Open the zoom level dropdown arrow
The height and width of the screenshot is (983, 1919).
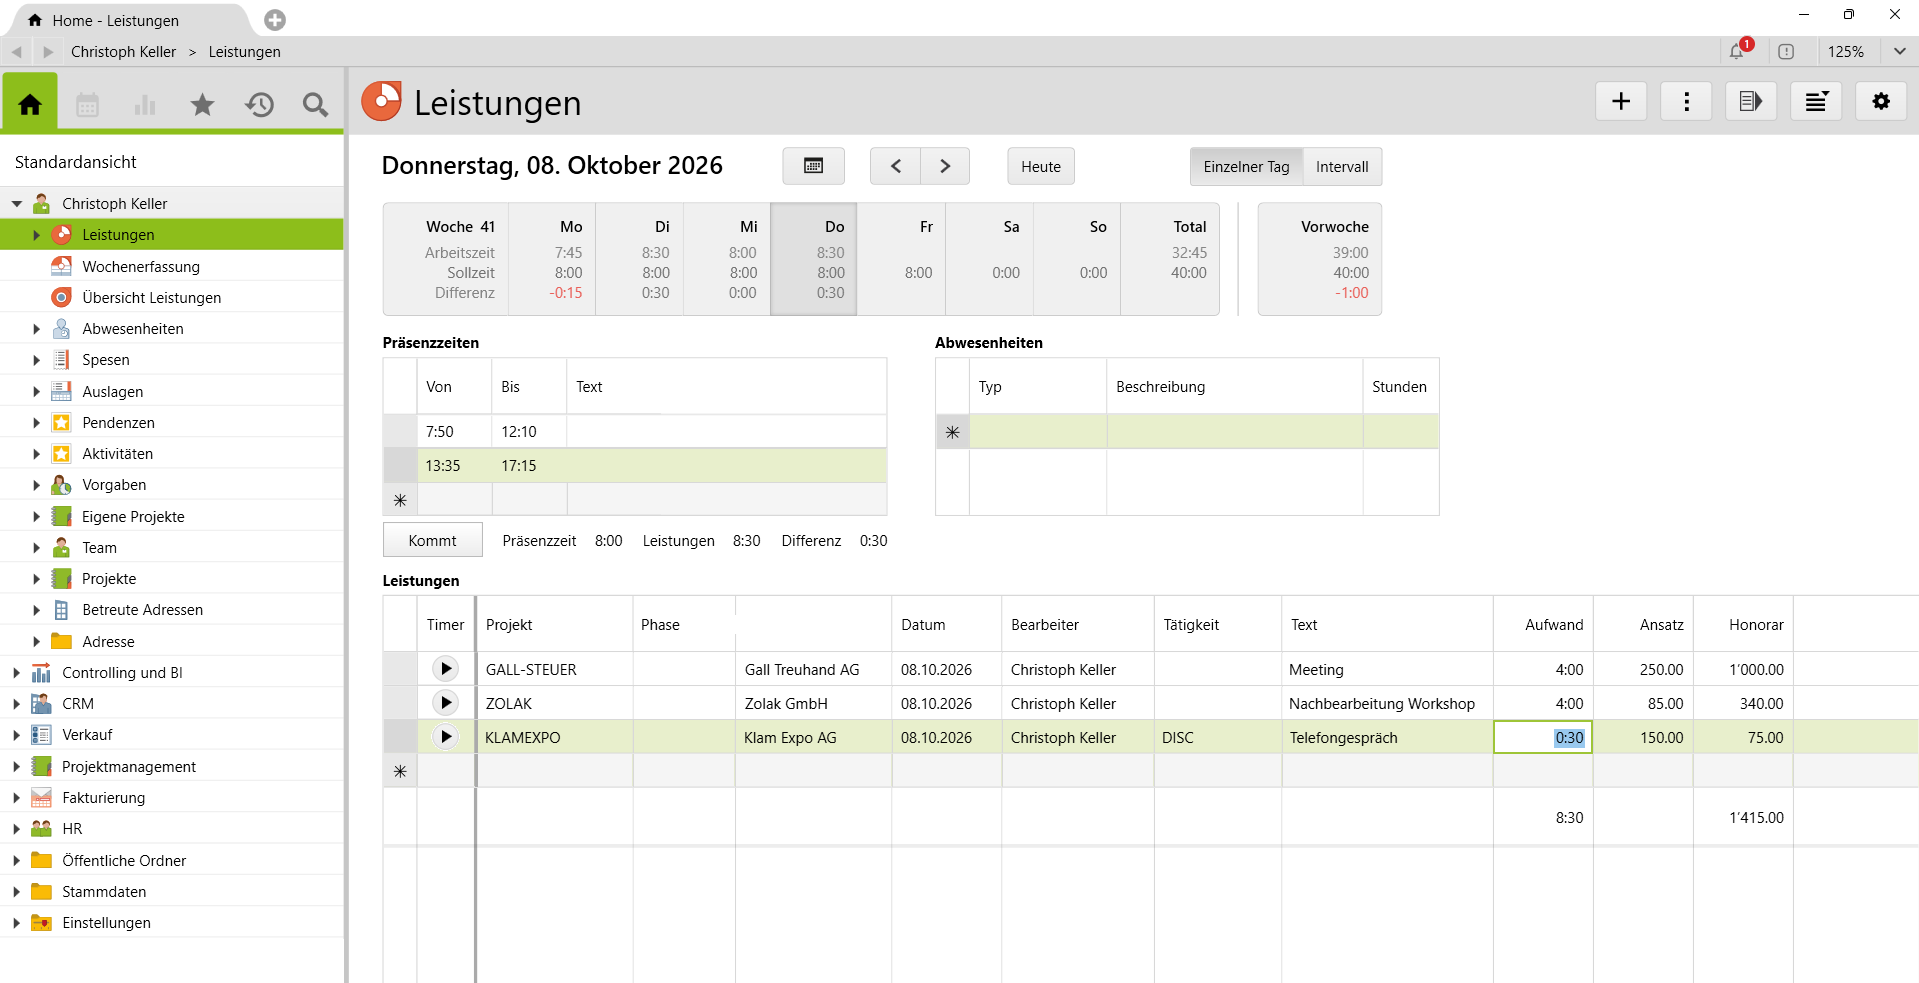pos(1899,51)
